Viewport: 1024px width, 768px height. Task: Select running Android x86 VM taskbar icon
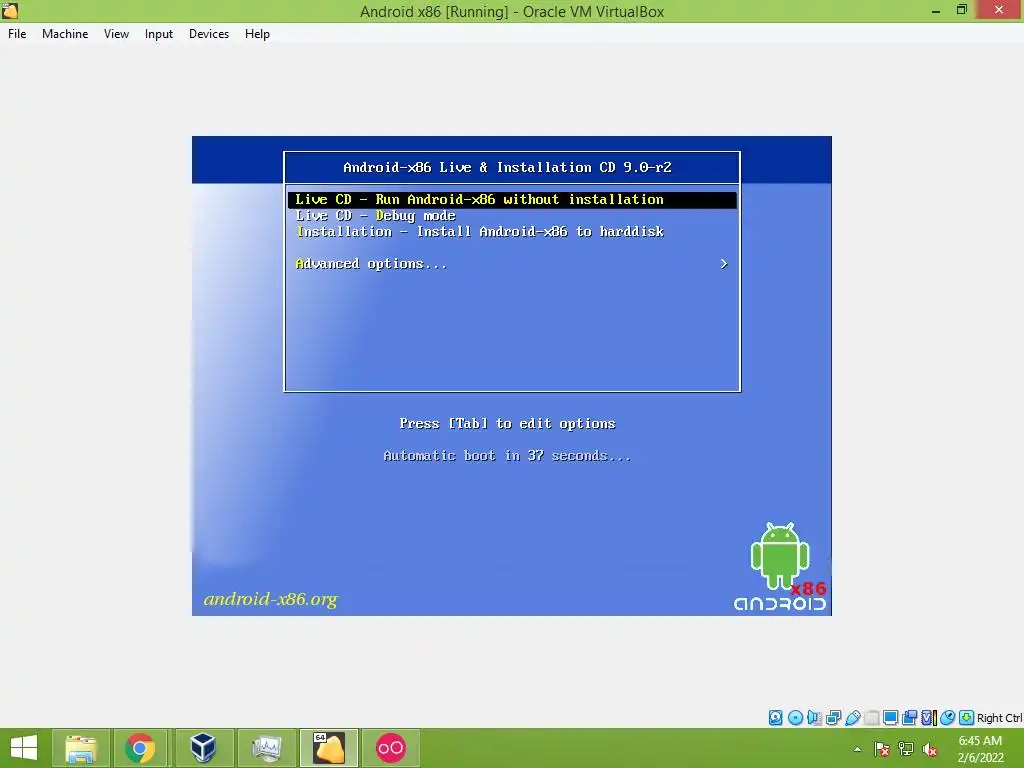328,748
